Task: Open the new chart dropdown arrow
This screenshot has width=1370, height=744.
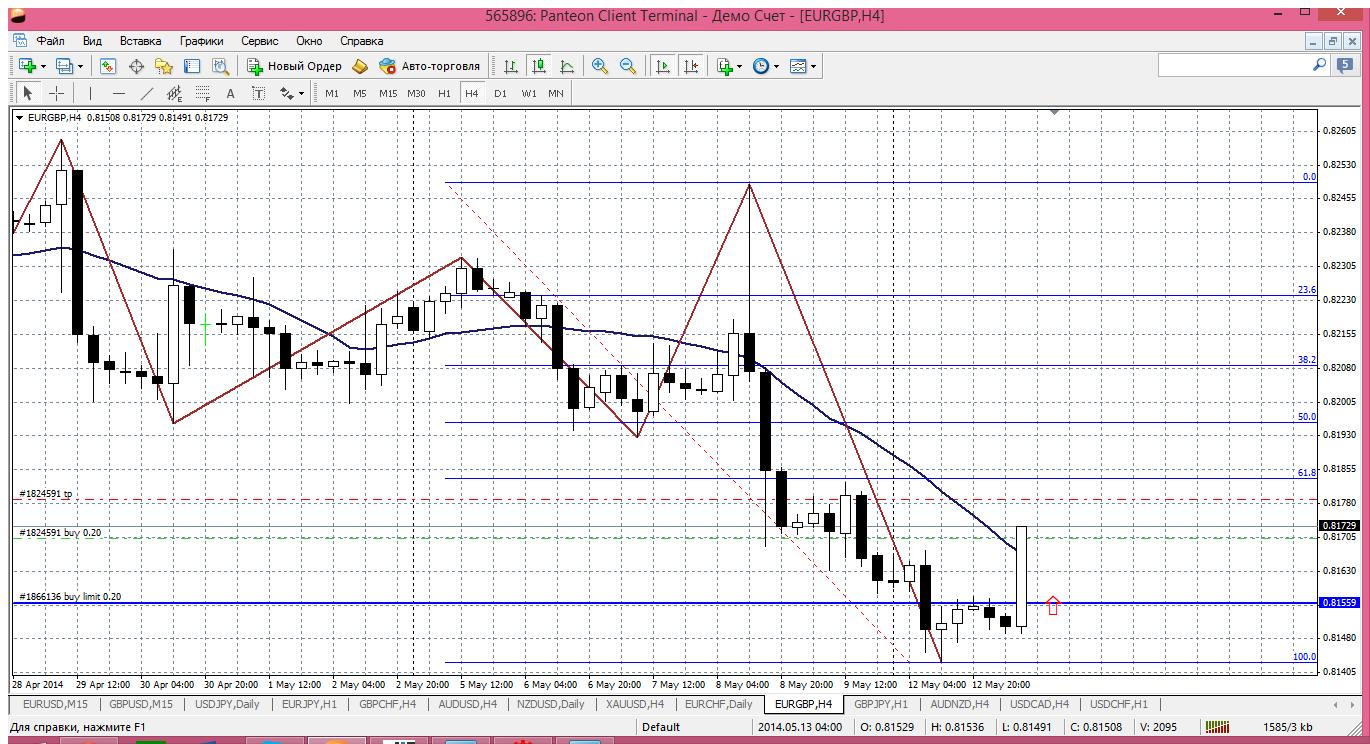Action: pyautogui.click(x=42, y=66)
